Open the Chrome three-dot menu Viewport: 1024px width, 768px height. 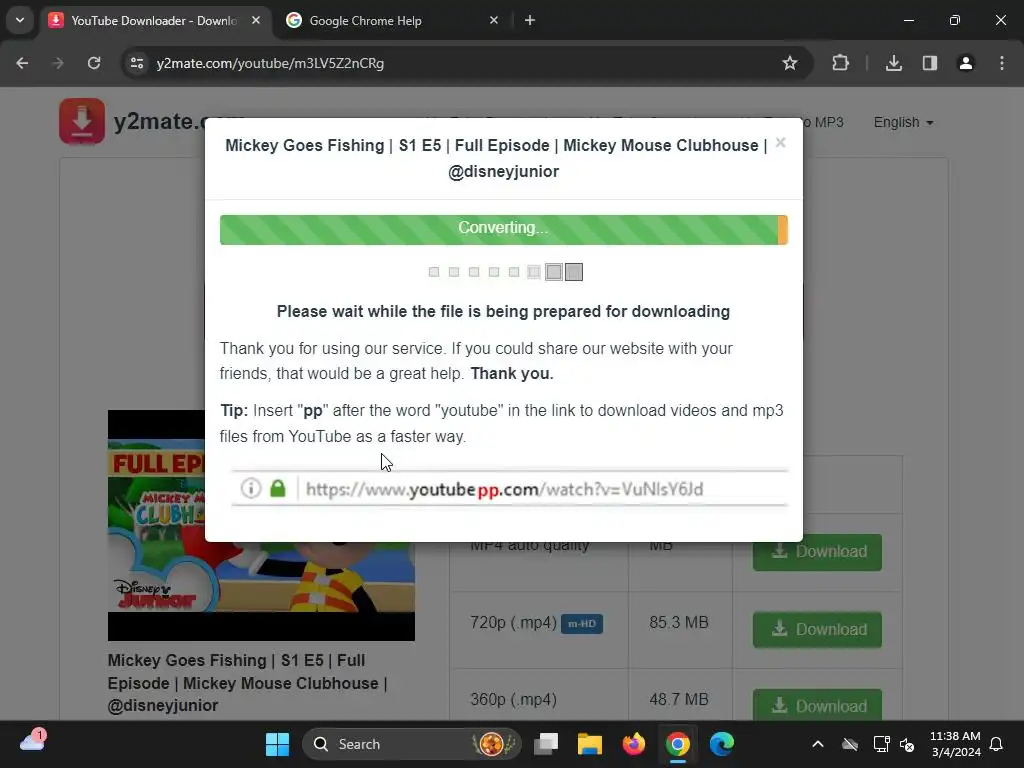coord(1001,63)
